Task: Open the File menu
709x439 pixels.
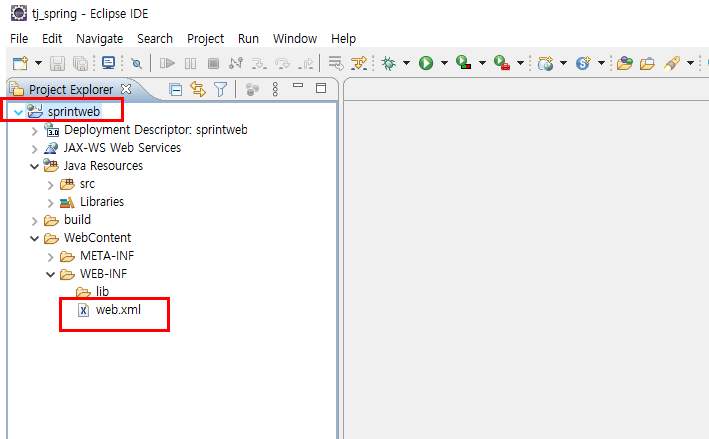Action: pos(19,39)
